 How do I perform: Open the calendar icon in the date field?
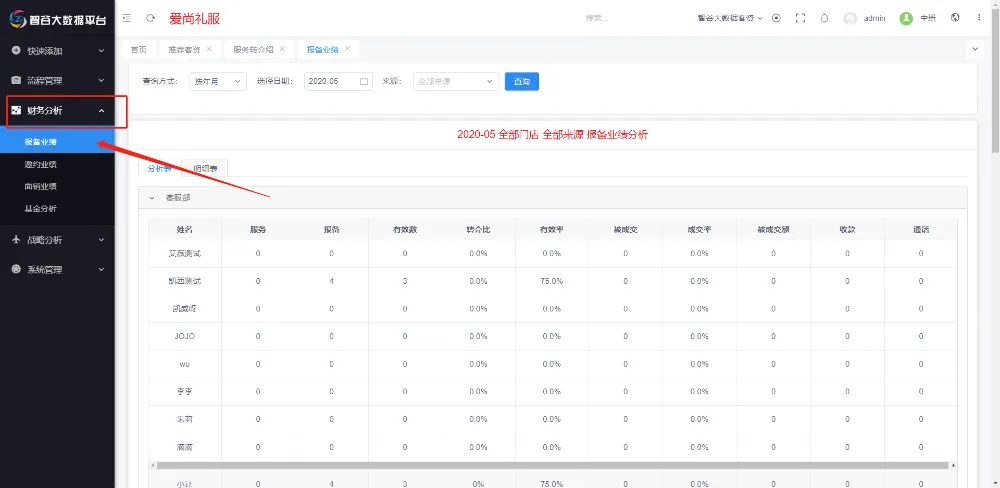(364, 81)
